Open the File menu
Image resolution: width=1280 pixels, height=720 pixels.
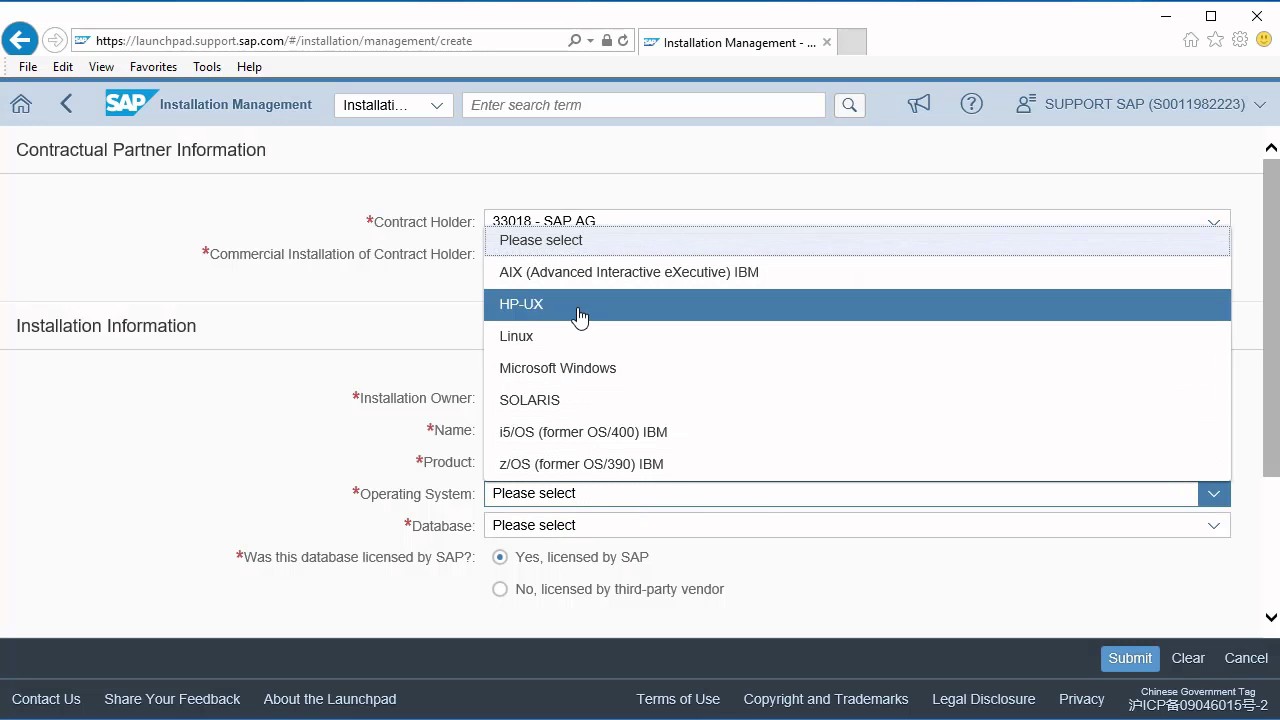[x=28, y=67]
